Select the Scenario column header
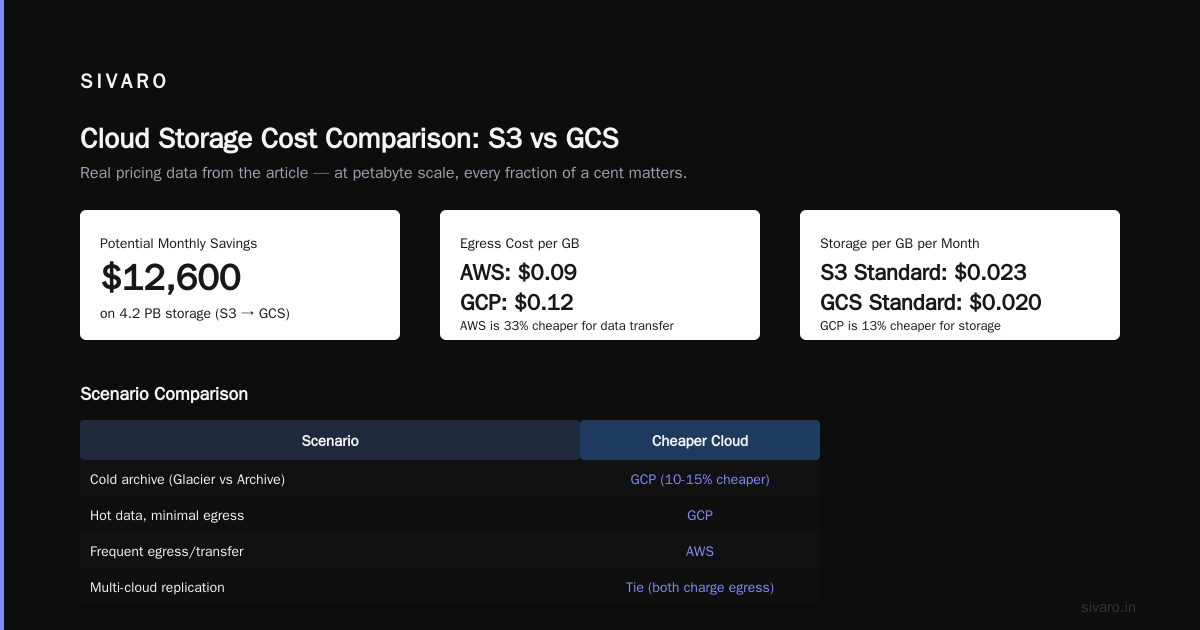This screenshot has height=630, width=1200. pos(330,440)
